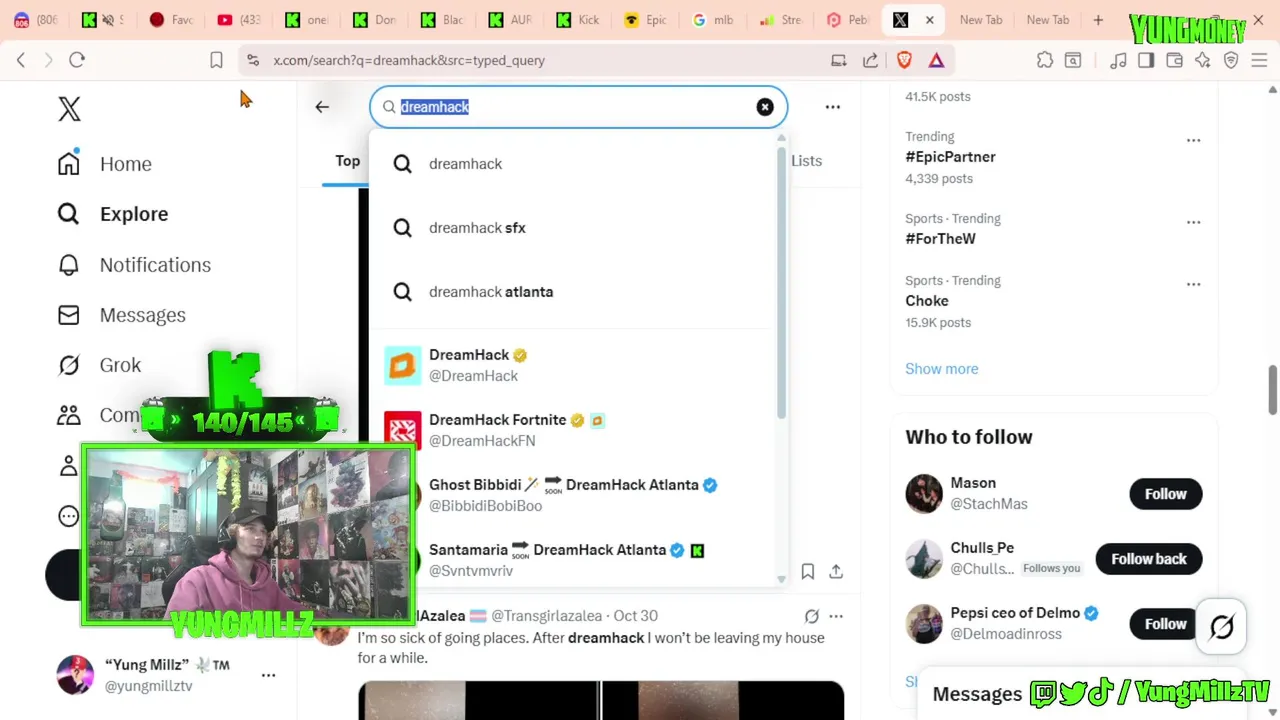Click the floating Grok button

pos(1221,627)
